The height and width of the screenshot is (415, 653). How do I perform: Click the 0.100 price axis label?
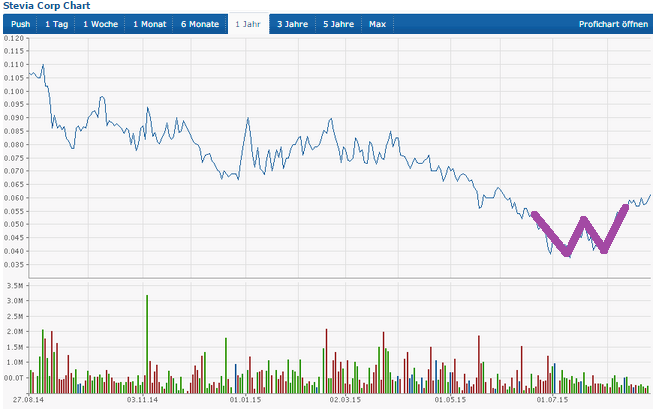coord(14,91)
